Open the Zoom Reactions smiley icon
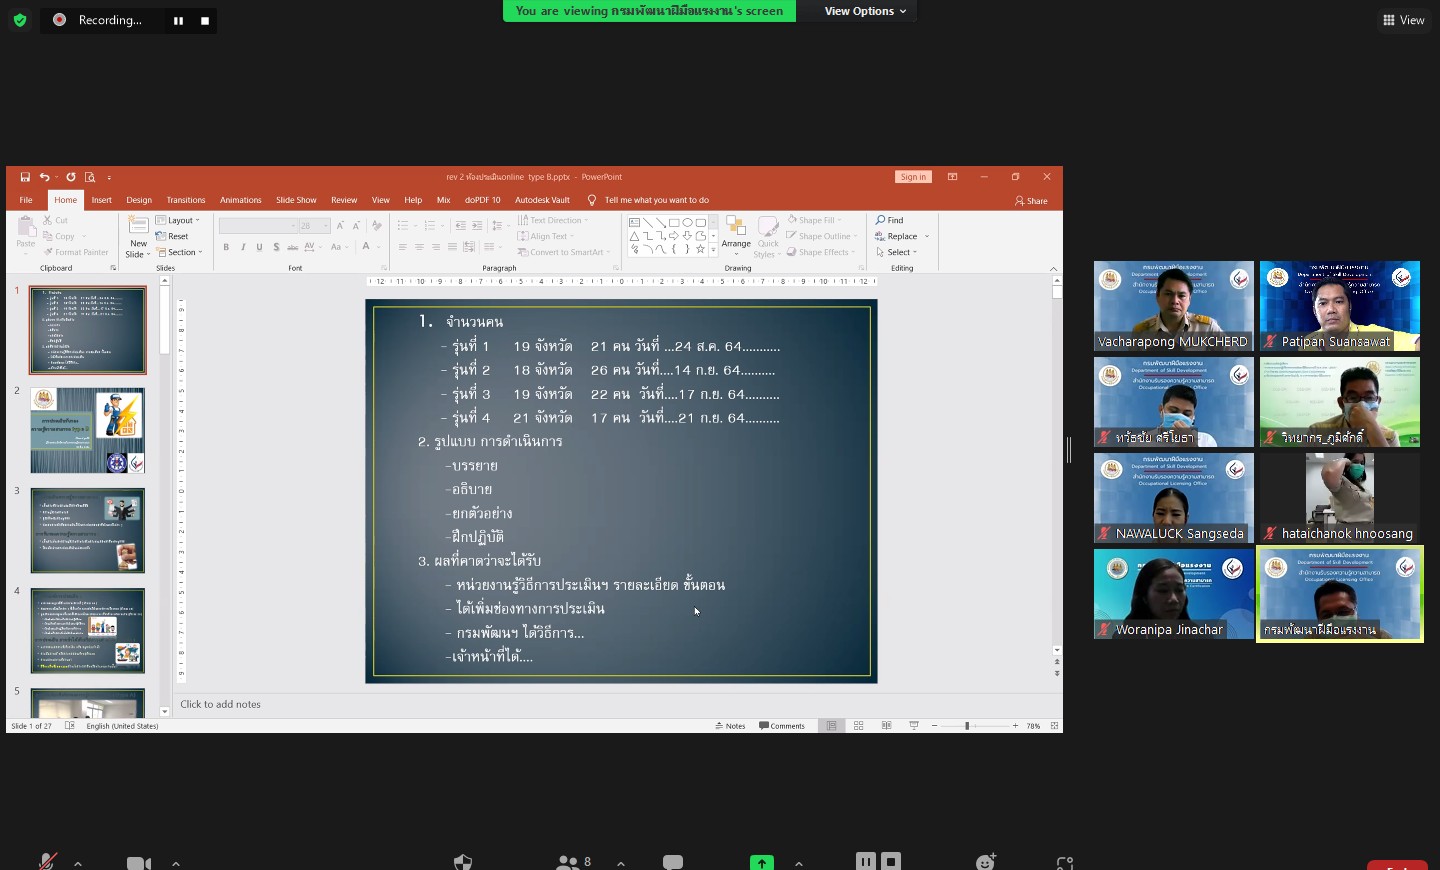 tap(986, 862)
